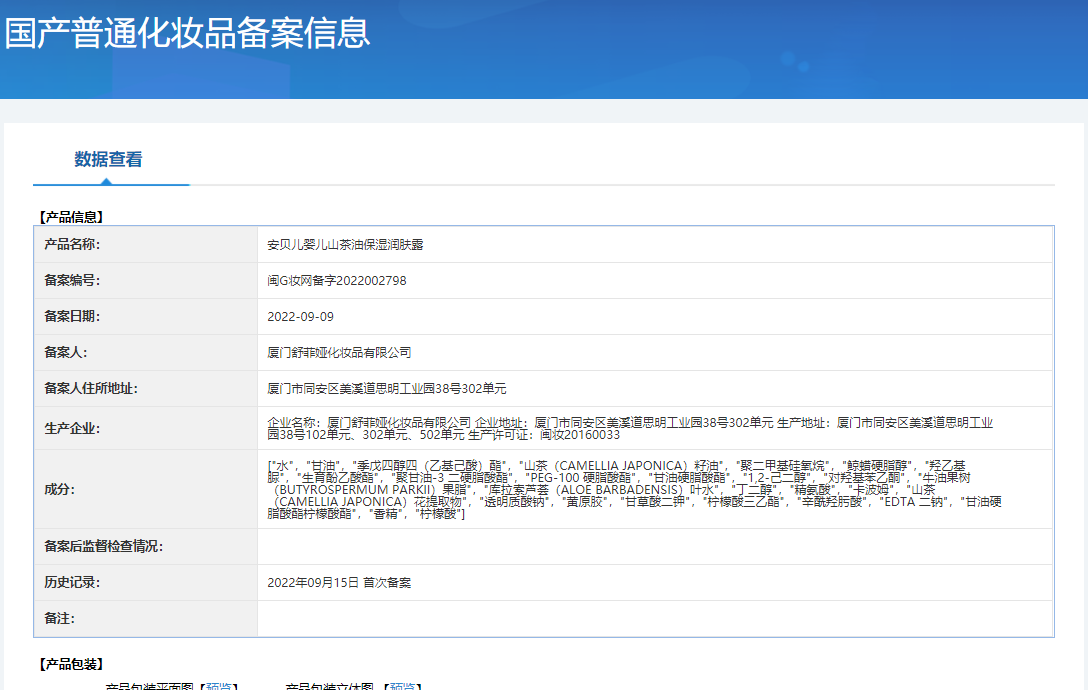Select the 成分 row label
The height and width of the screenshot is (690, 1088).
(x=59, y=489)
